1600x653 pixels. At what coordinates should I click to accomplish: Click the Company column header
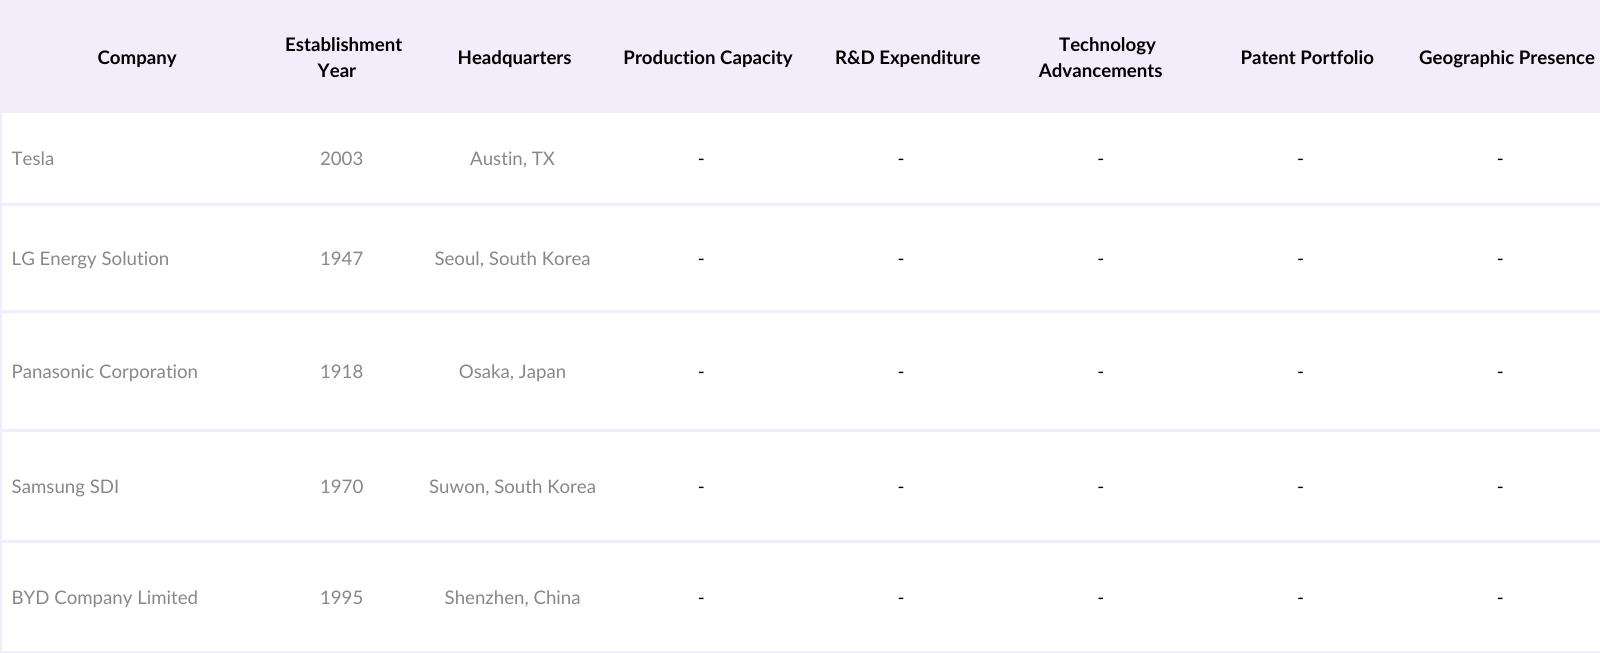coord(137,58)
